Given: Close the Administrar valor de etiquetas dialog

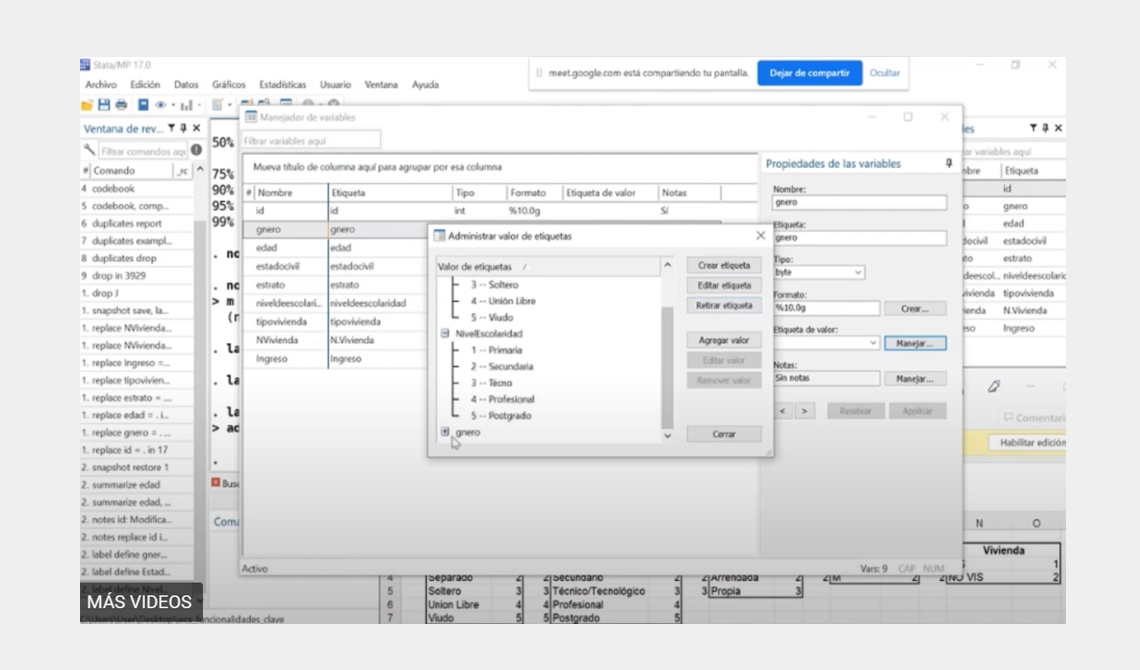Looking at the screenshot, I should (760, 235).
